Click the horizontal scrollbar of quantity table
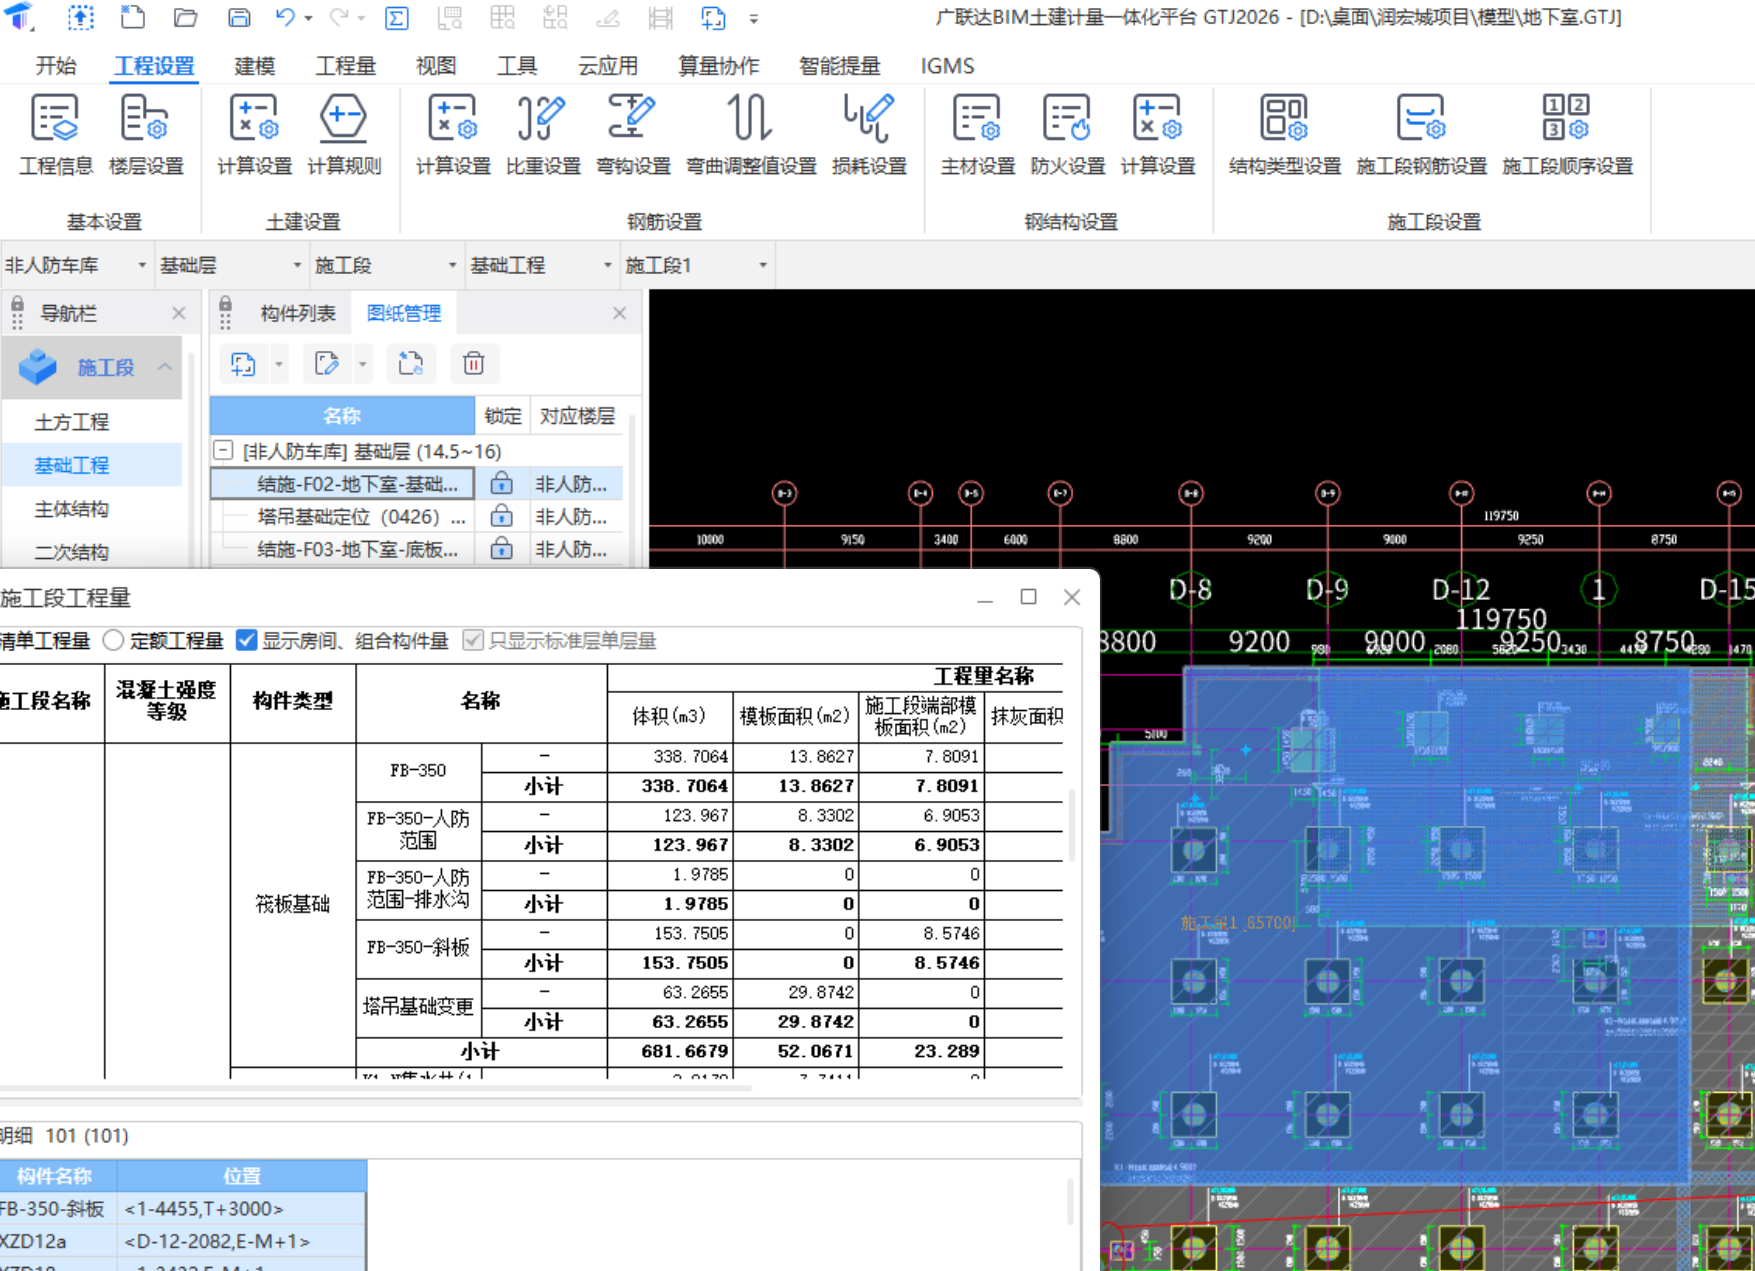 pyautogui.click(x=375, y=1088)
